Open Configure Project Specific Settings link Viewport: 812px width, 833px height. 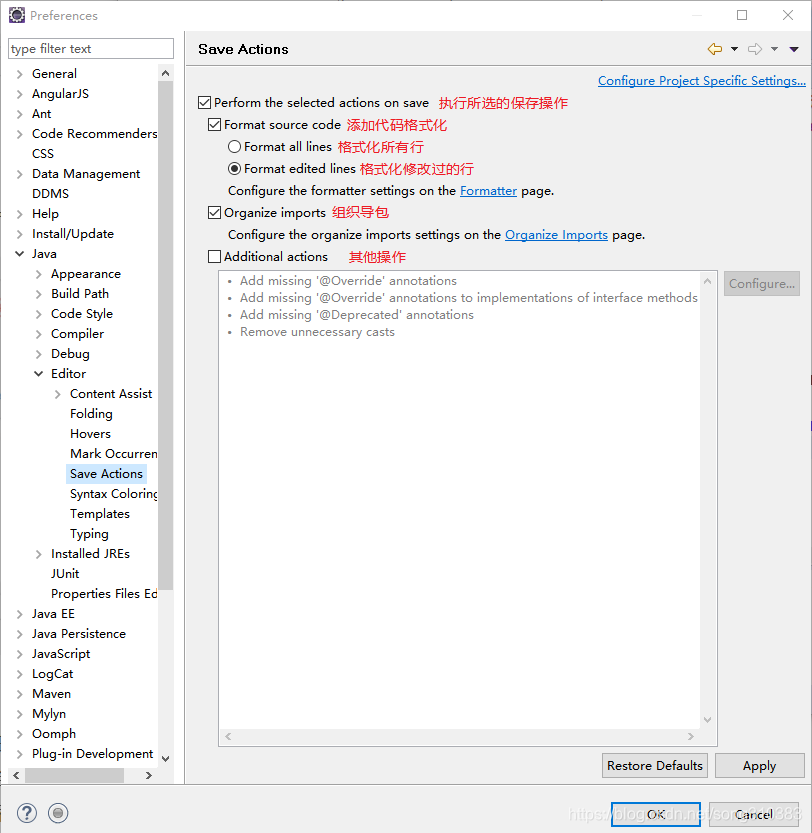click(702, 81)
